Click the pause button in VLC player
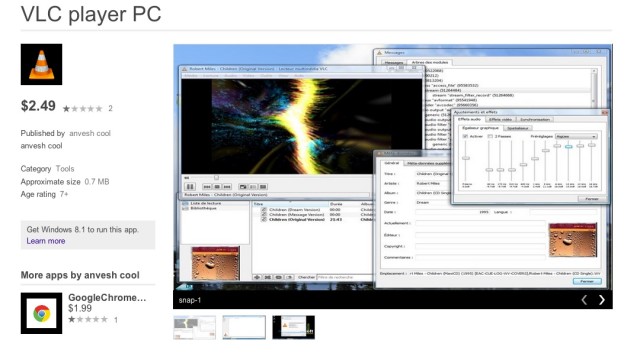The height and width of the screenshot is (360, 640). coord(190,187)
